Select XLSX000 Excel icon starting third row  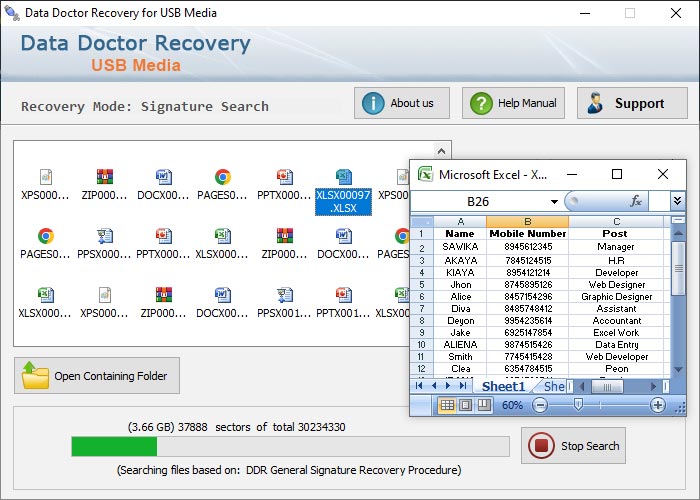click(x=46, y=295)
